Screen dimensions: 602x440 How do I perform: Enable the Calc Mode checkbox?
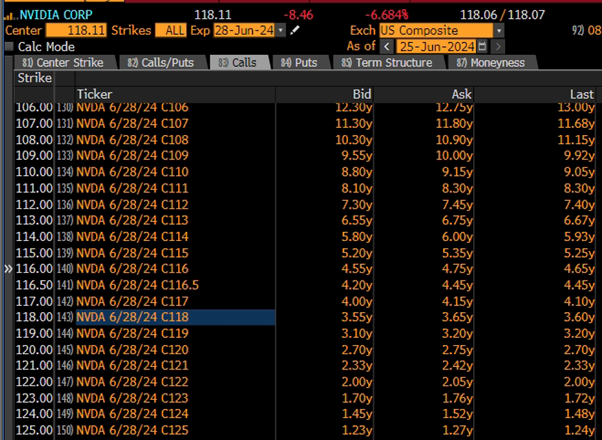10,46
